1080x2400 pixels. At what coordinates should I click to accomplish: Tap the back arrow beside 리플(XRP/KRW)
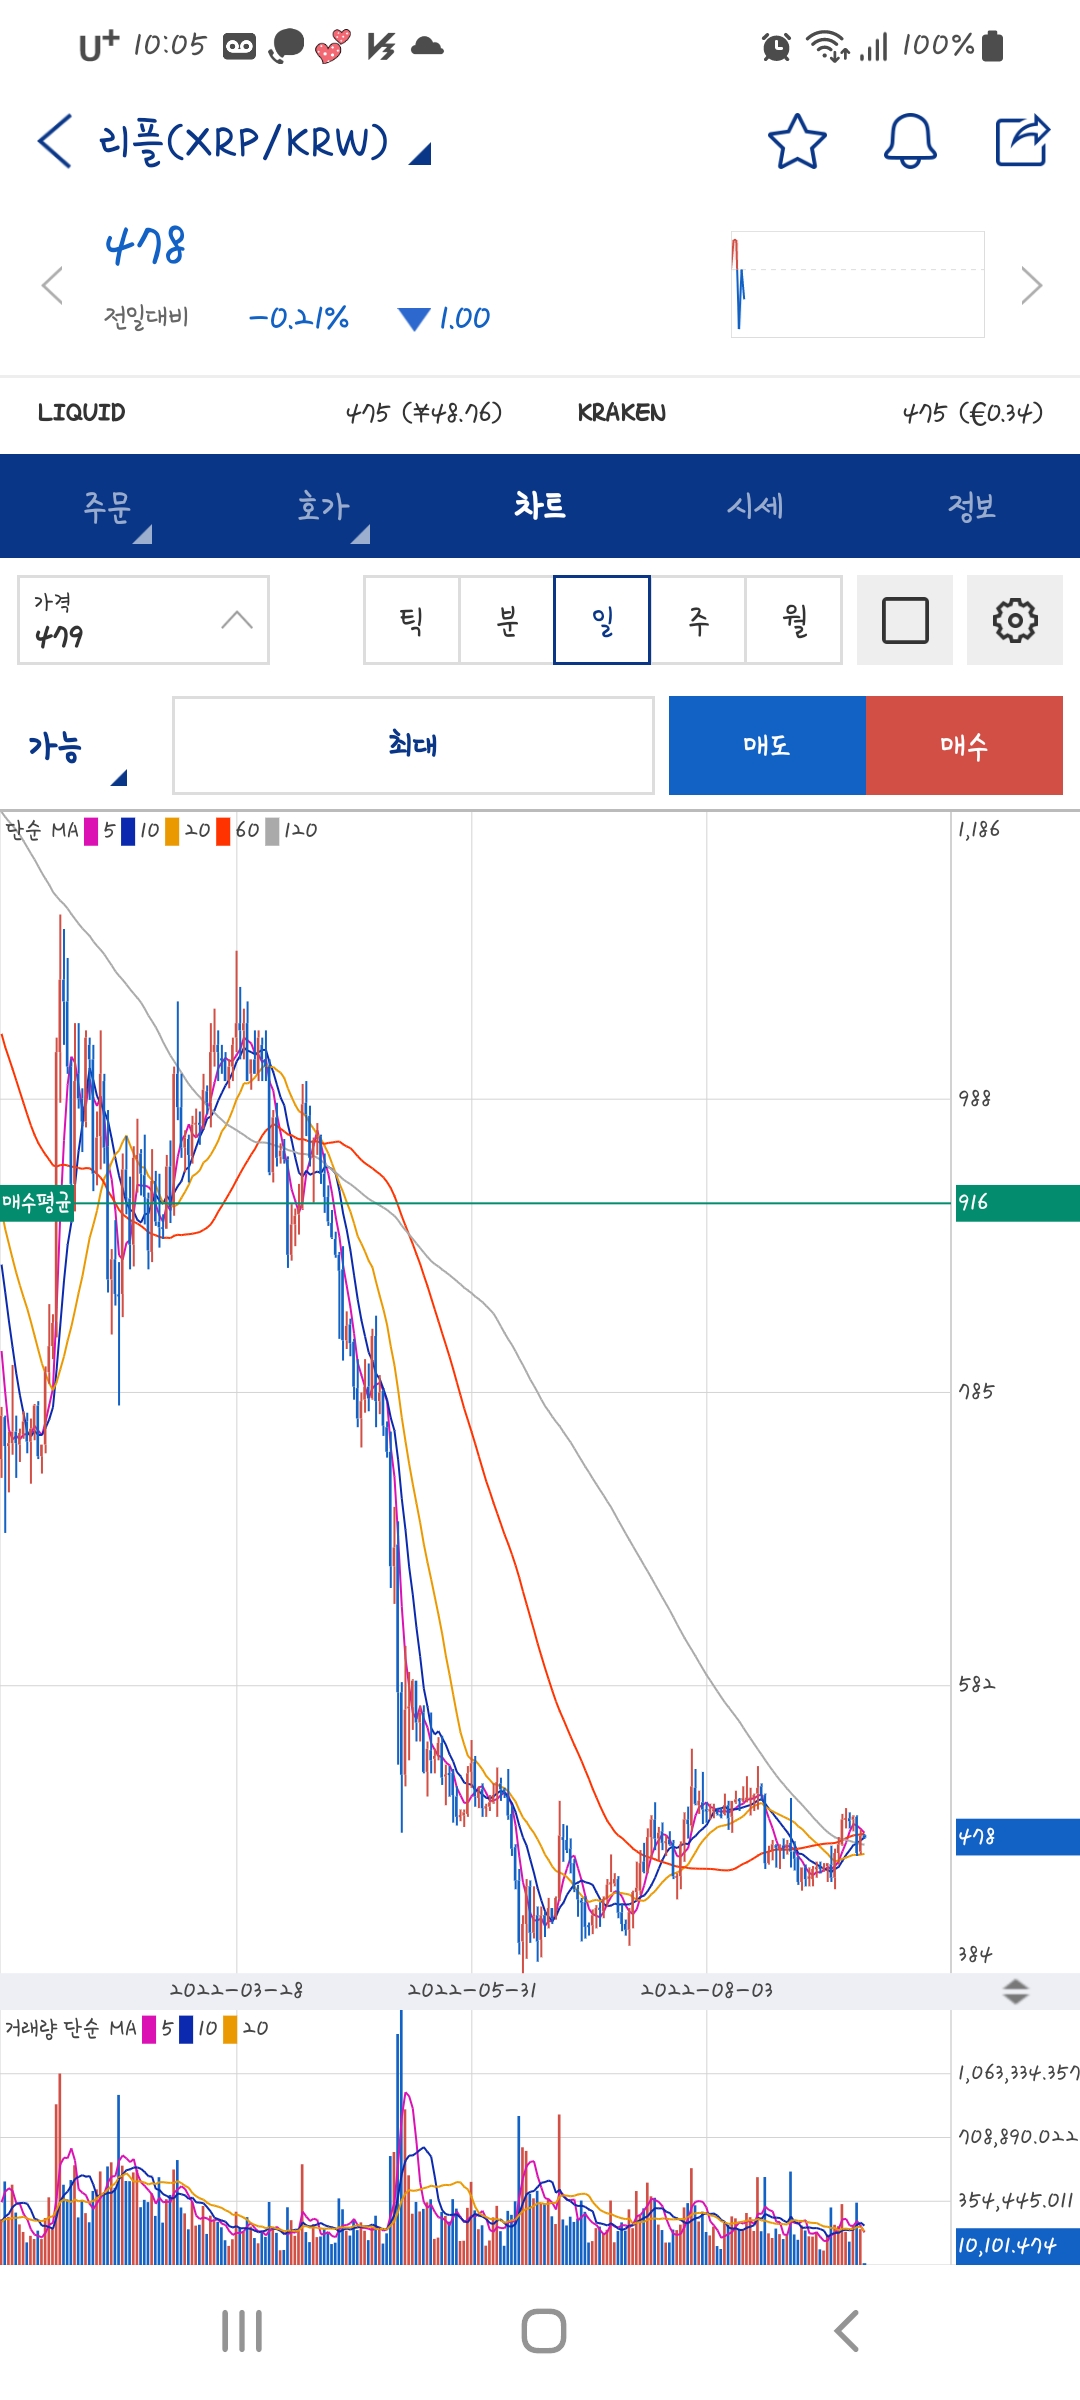[55, 141]
